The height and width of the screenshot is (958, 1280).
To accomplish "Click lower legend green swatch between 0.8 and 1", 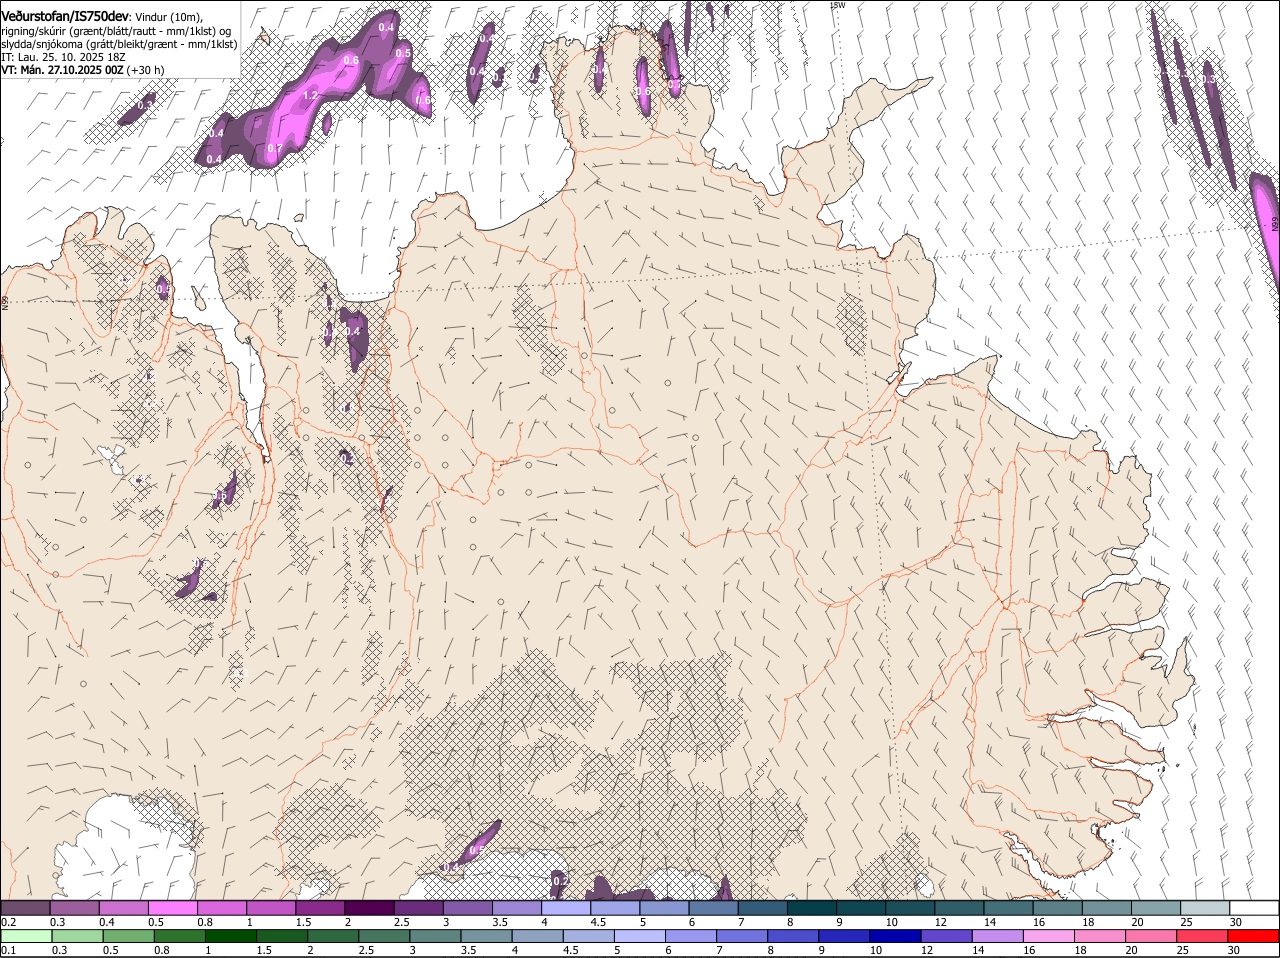I will tap(182, 936).
